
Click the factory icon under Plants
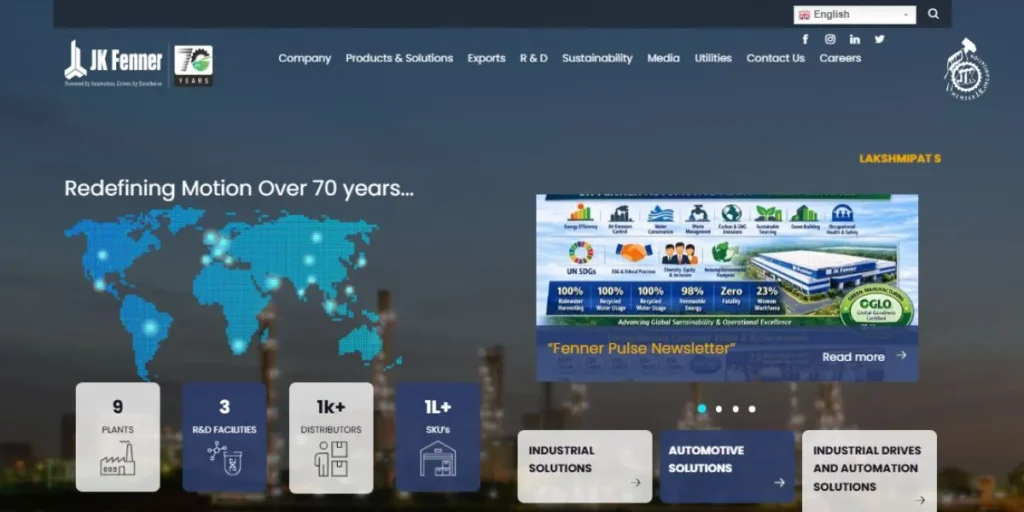tap(118, 458)
